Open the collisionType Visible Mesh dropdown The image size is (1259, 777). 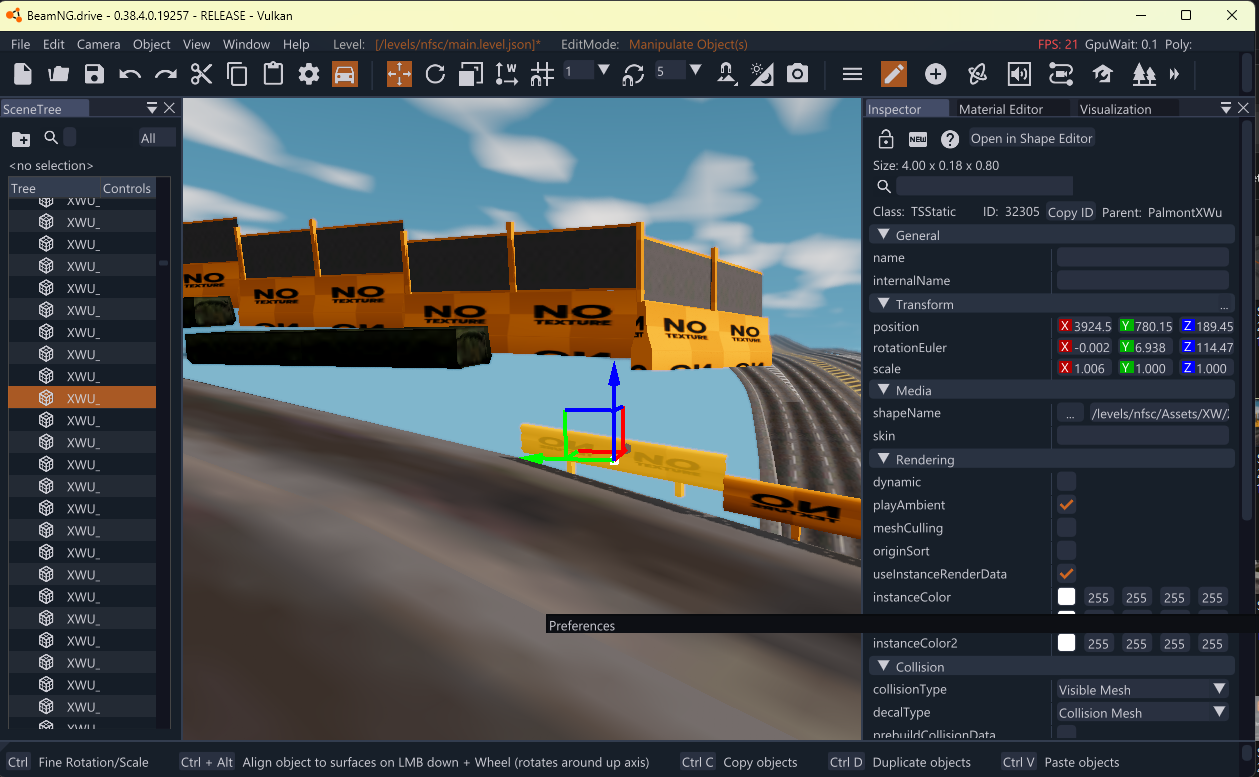(1143, 689)
